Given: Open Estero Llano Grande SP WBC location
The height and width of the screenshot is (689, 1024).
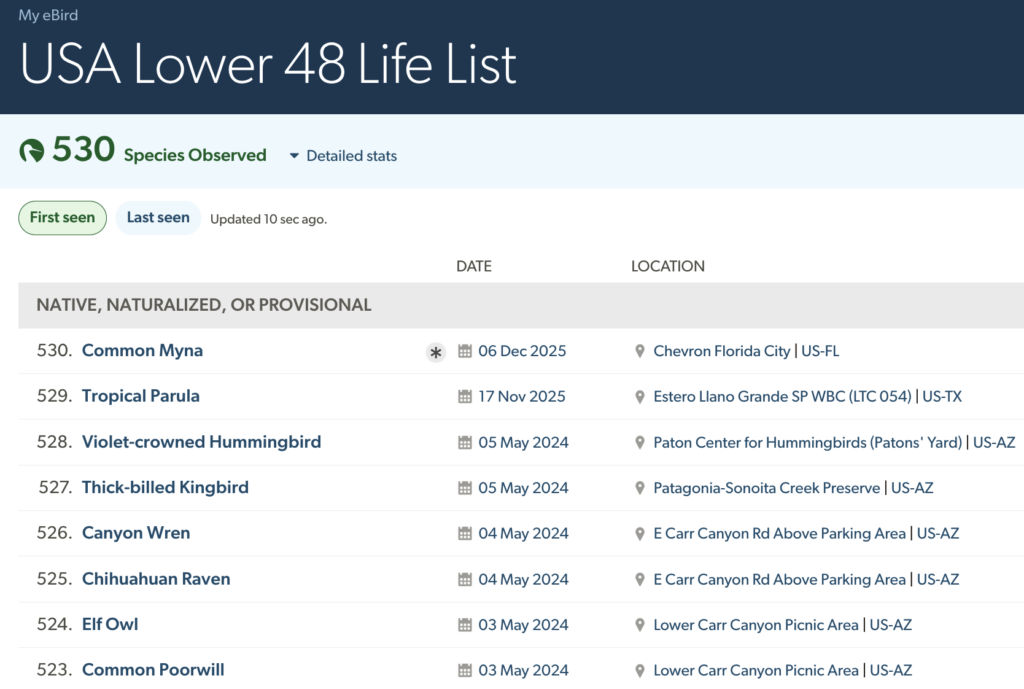Looking at the screenshot, I should coord(783,397).
